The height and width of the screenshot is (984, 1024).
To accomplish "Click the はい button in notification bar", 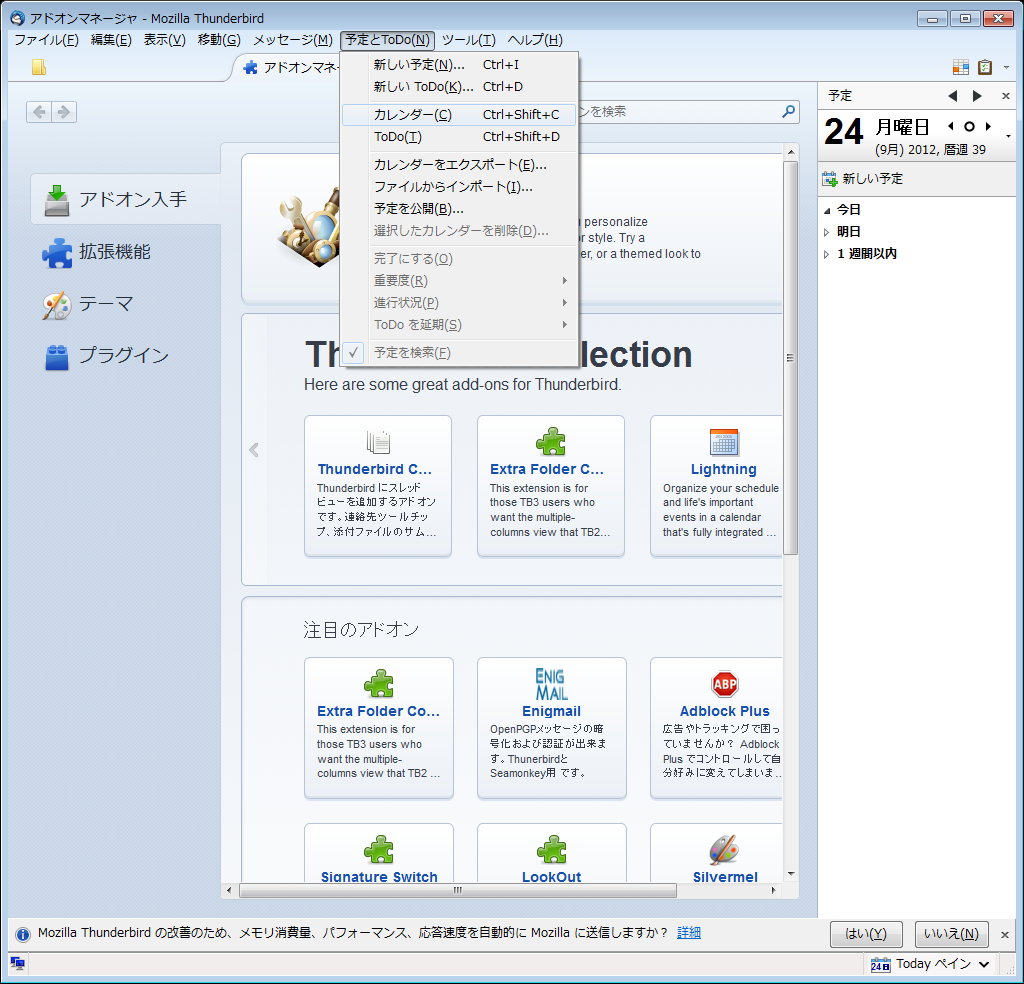I will tap(865, 934).
